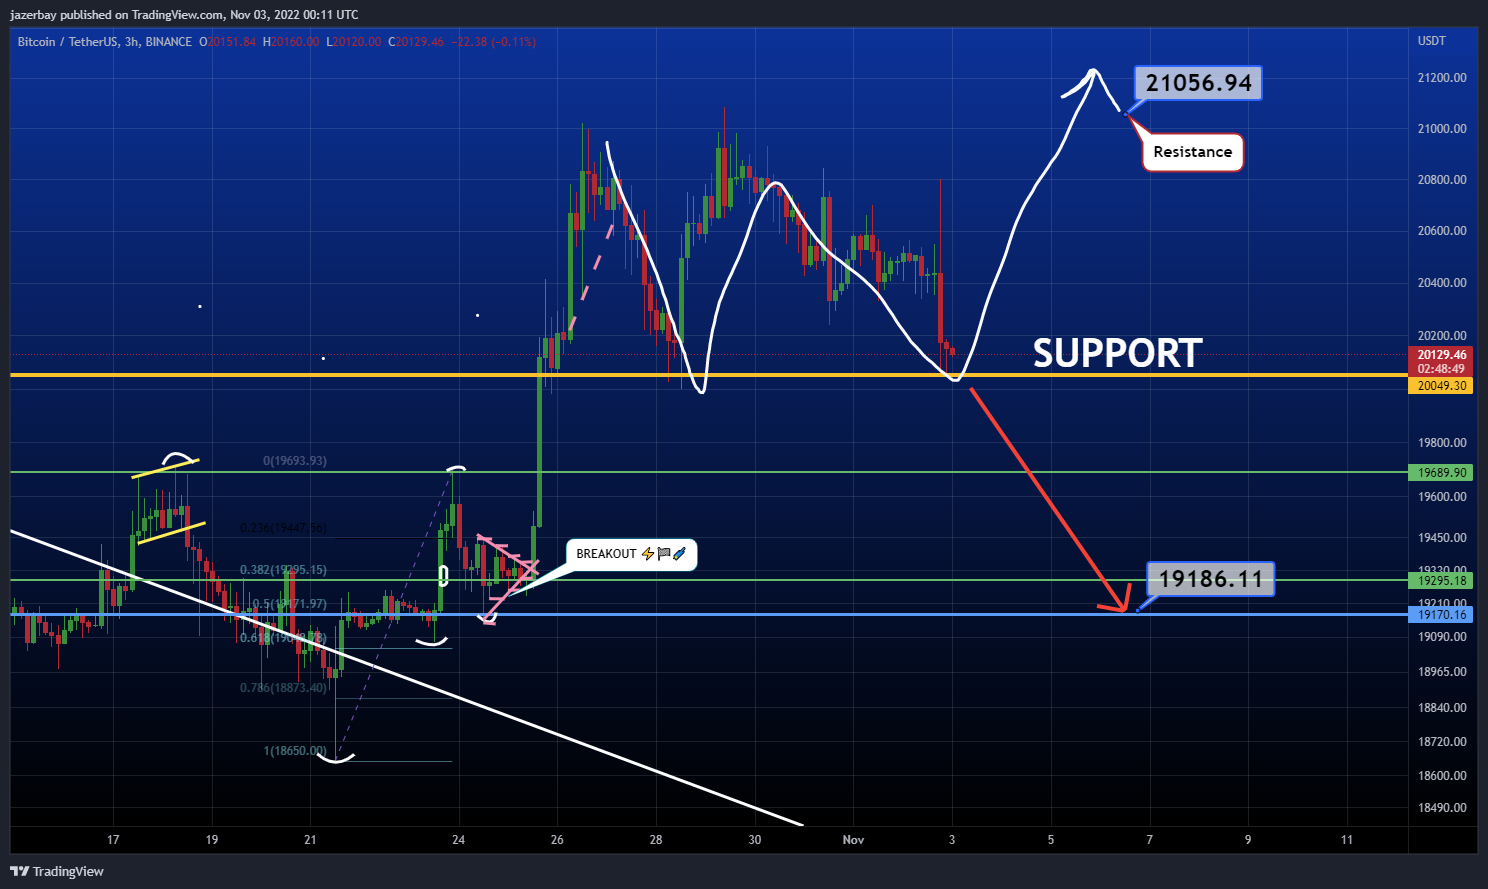Click the 19450.00 price scale value
Image resolution: width=1488 pixels, height=889 pixels.
(x=1442, y=538)
